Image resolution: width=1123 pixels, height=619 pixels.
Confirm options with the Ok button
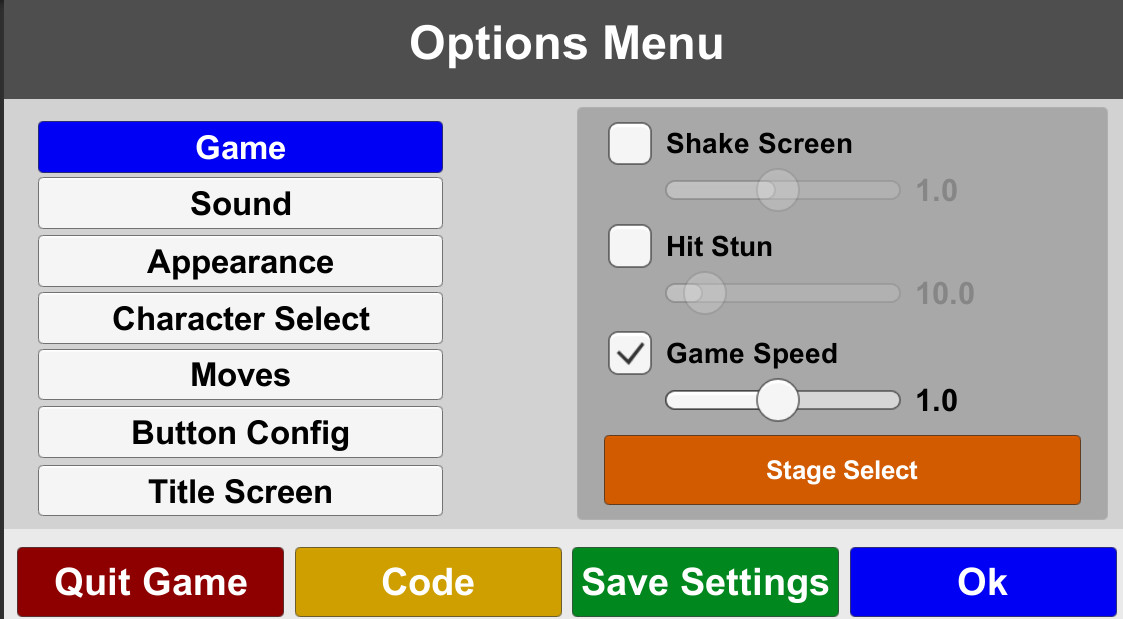pyautogui.click(x=983, y=581)
